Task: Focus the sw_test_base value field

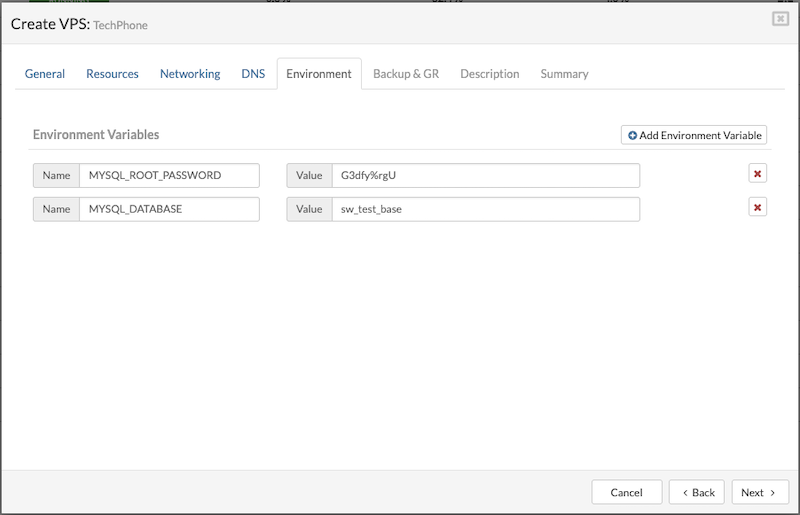Action: (485, 209)
